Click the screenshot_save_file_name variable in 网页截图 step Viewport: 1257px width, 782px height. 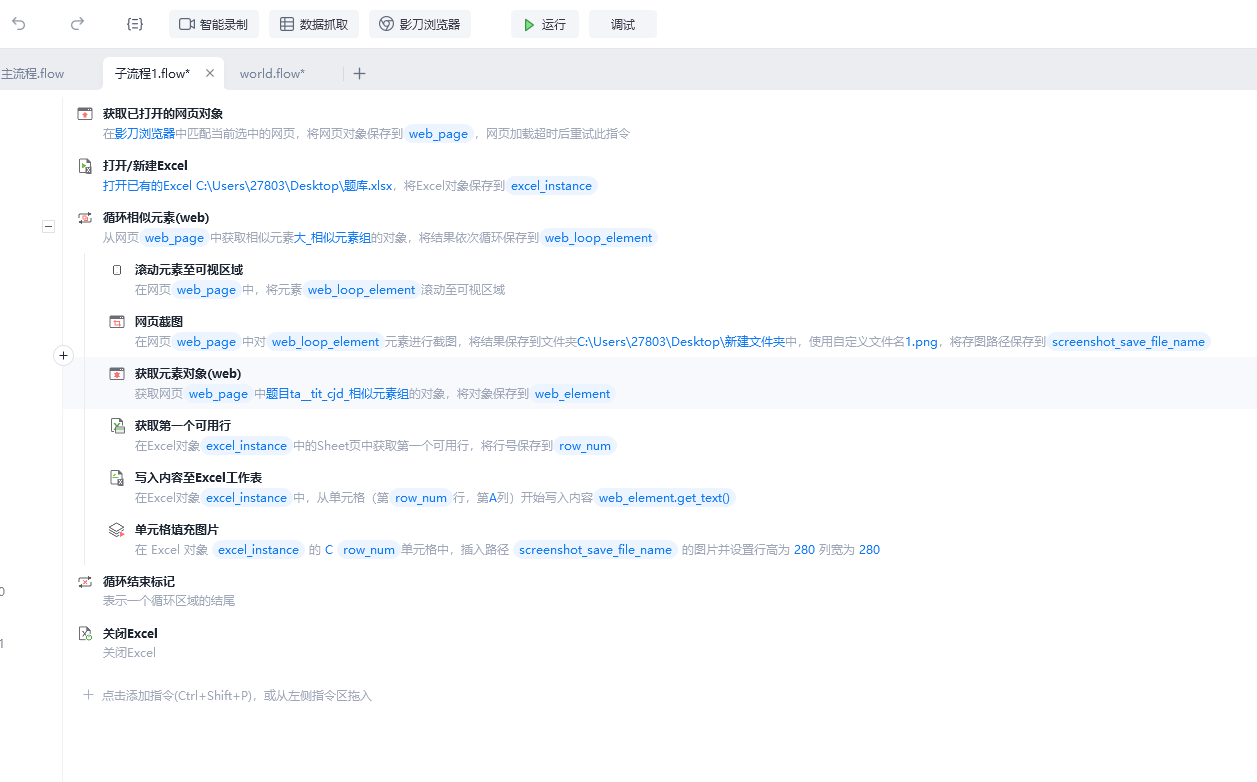coord(1128,341)
